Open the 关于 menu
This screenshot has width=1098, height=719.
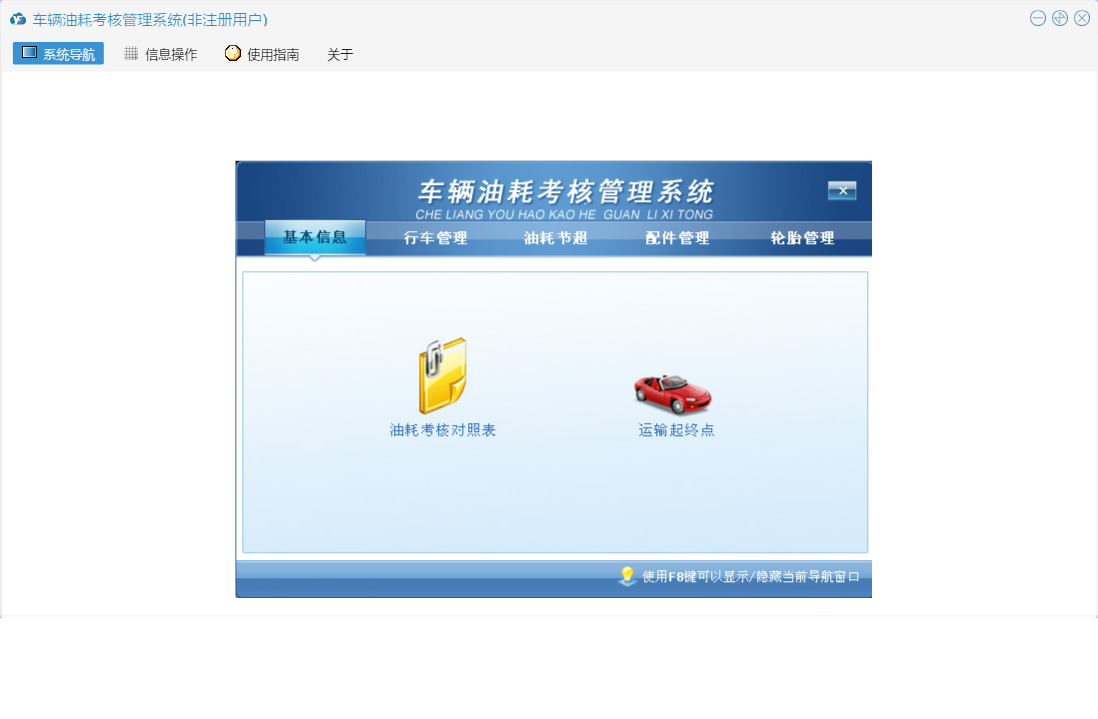coord(340,55)
